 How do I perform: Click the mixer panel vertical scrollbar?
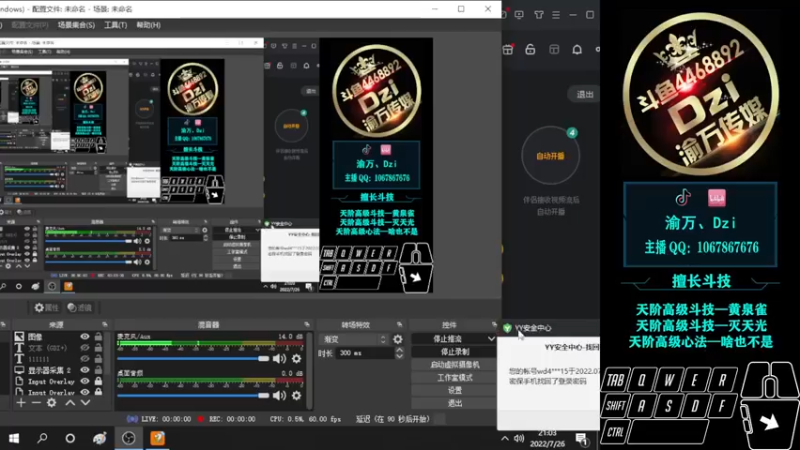[309, 369]
